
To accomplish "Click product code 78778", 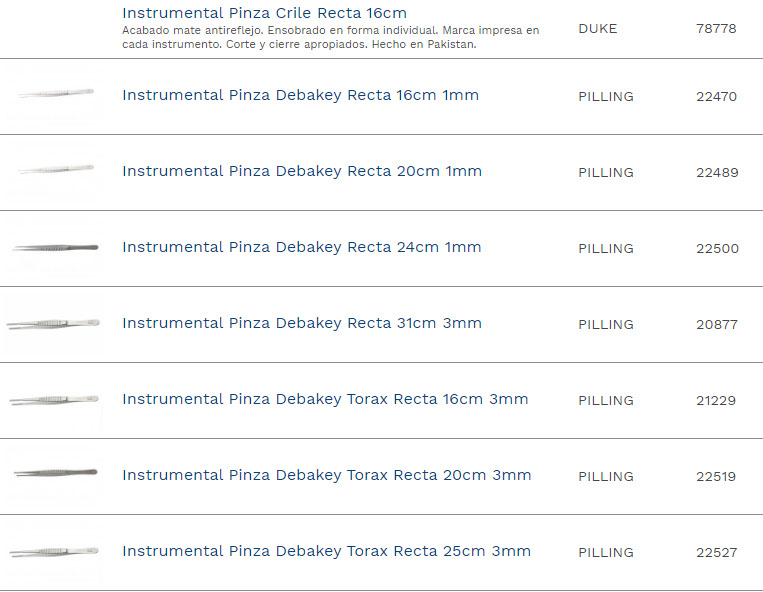I will click(716, 29).
